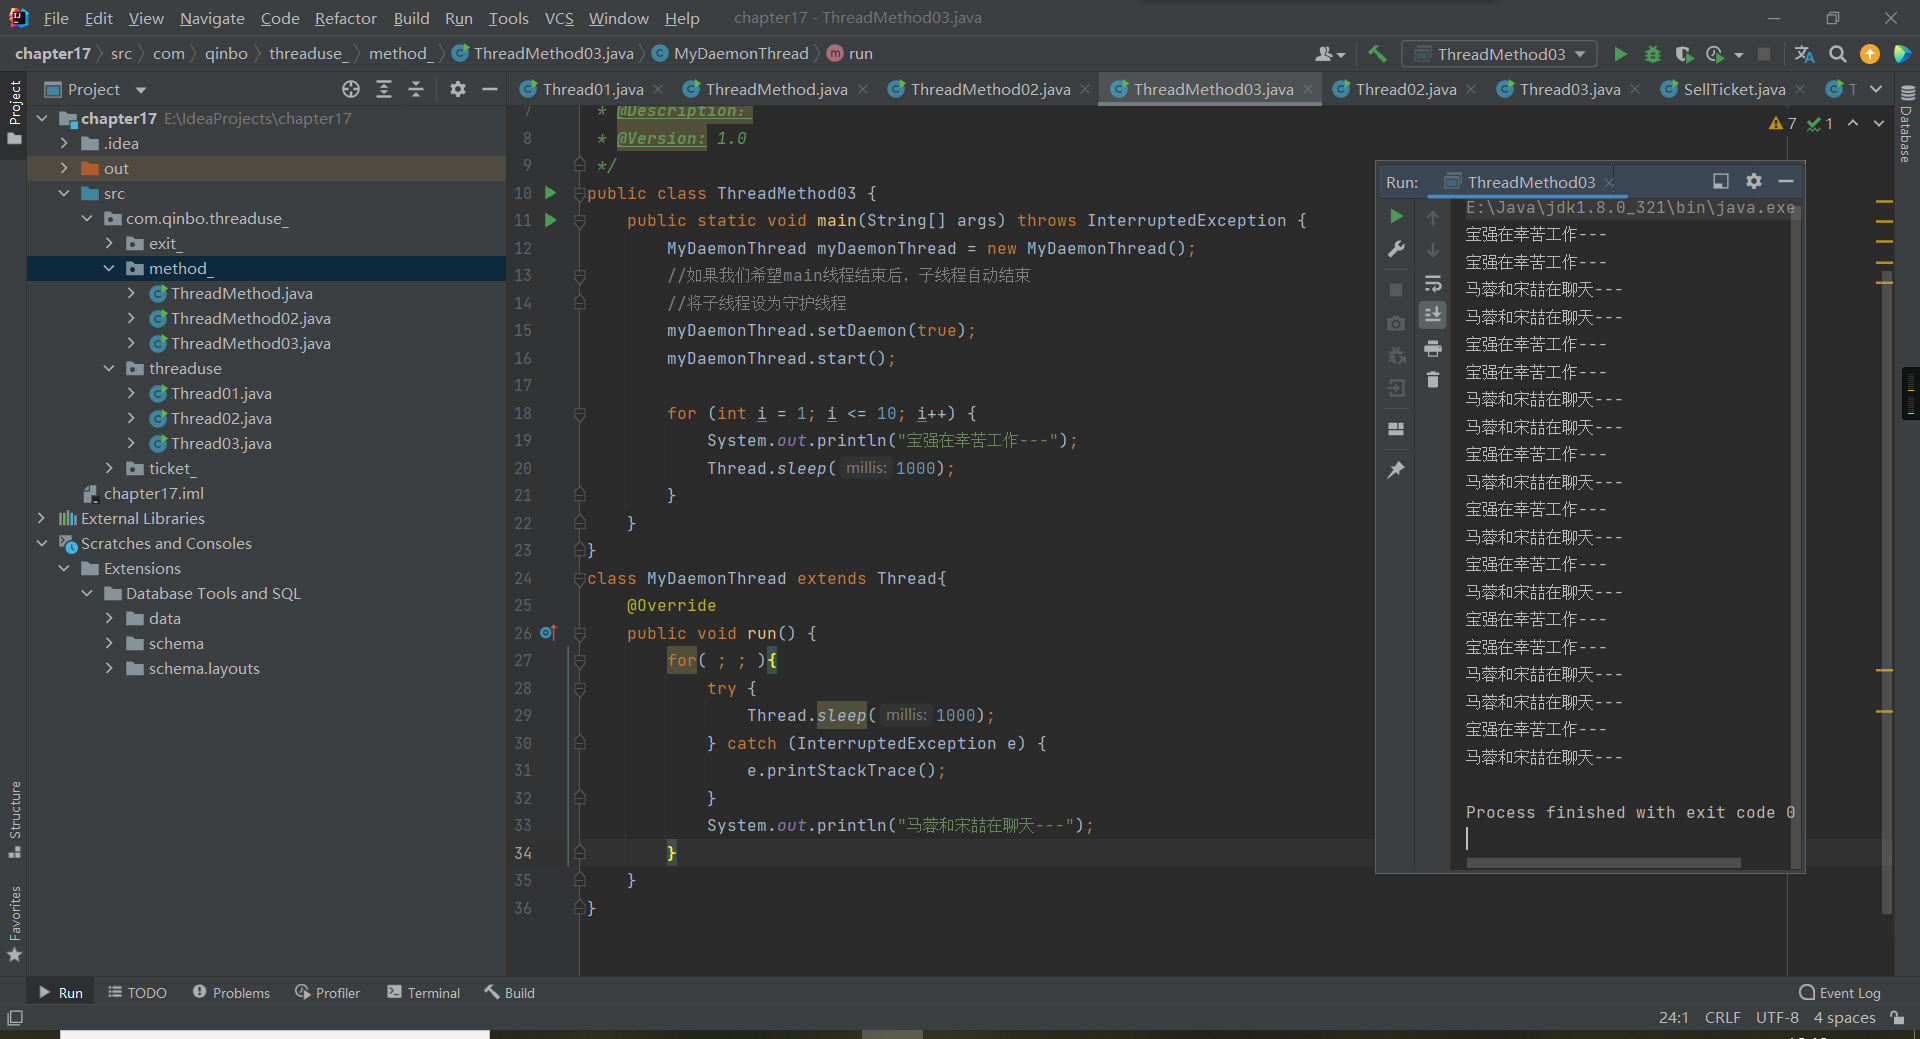Click the toolbar Stop square icon
The width and height of the screenshot is (1920, 1039).
pyautogui.click(x=1764, y=54)
